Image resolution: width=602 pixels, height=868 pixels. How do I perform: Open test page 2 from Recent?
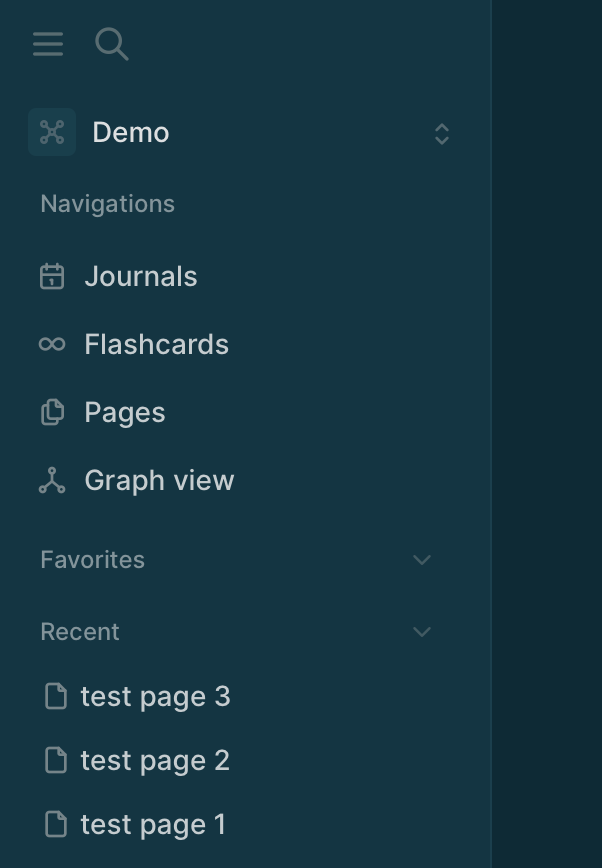(x=155, y=760)
